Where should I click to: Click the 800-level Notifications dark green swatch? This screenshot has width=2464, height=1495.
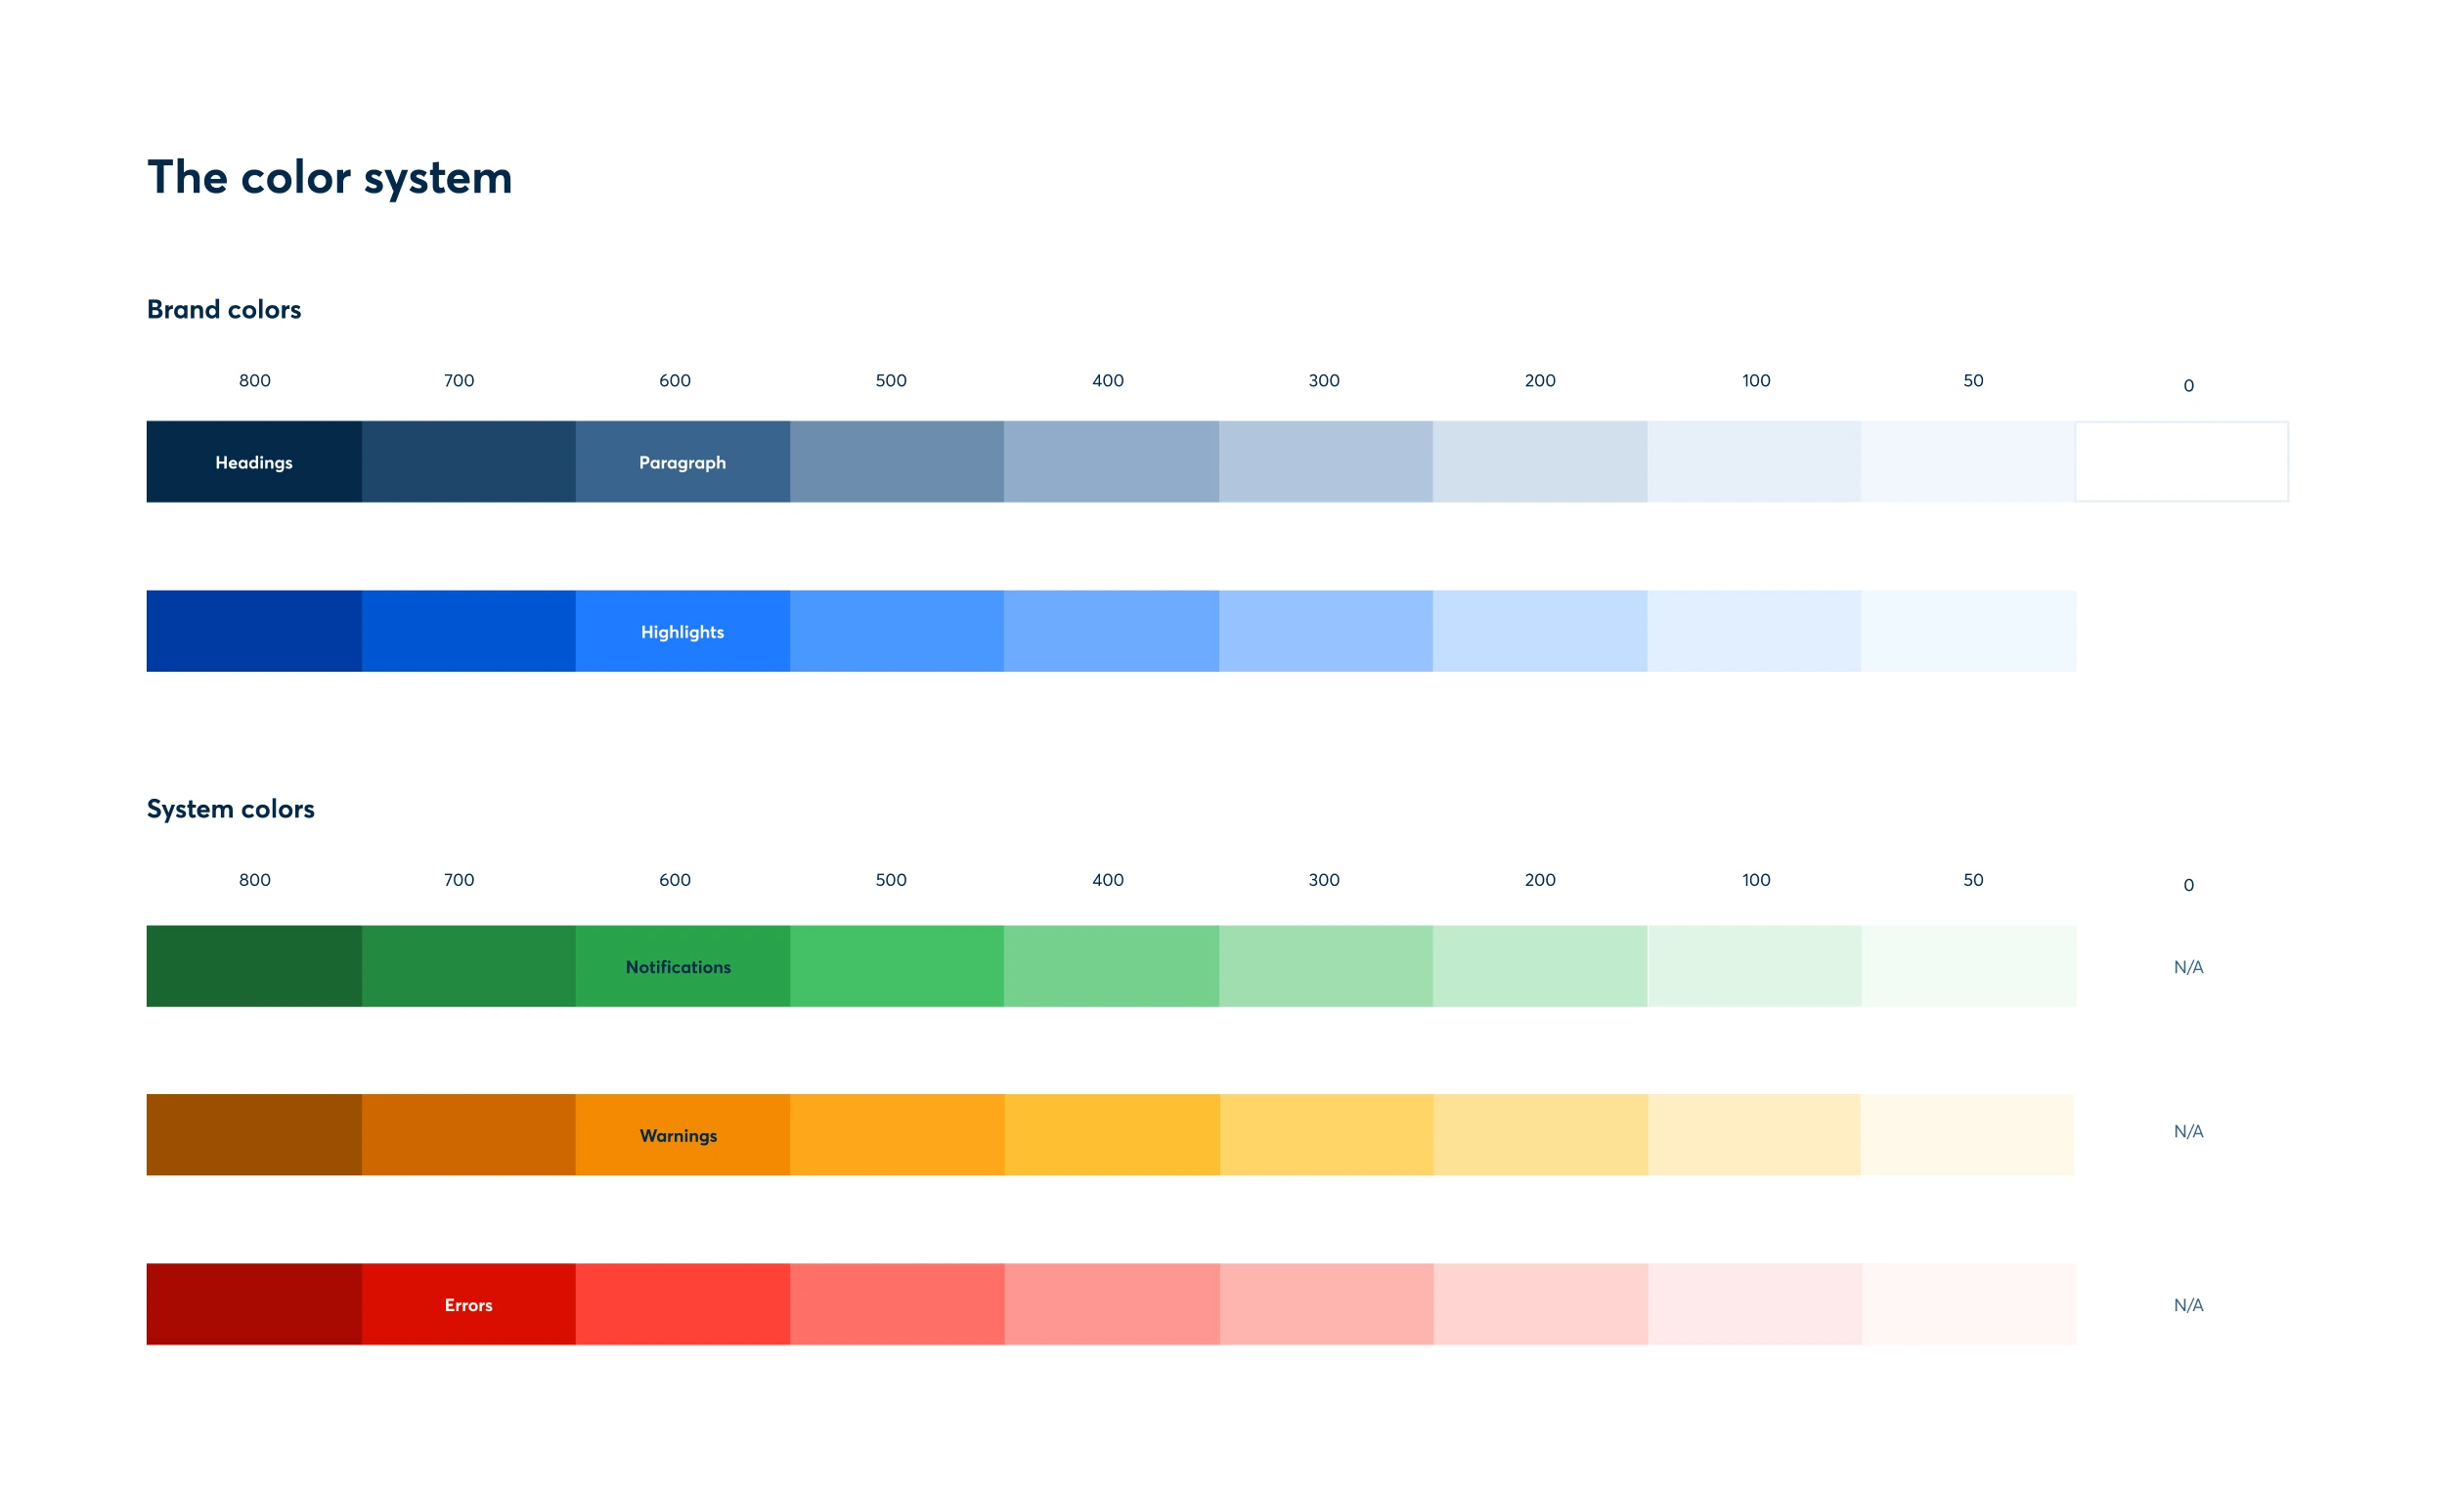pos(255,967)
